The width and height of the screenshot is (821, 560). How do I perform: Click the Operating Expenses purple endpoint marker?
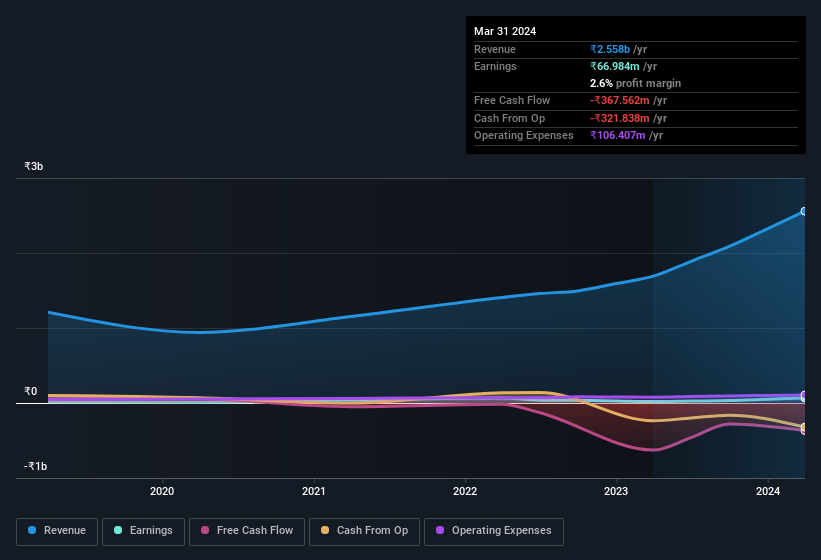coord(804,395)
